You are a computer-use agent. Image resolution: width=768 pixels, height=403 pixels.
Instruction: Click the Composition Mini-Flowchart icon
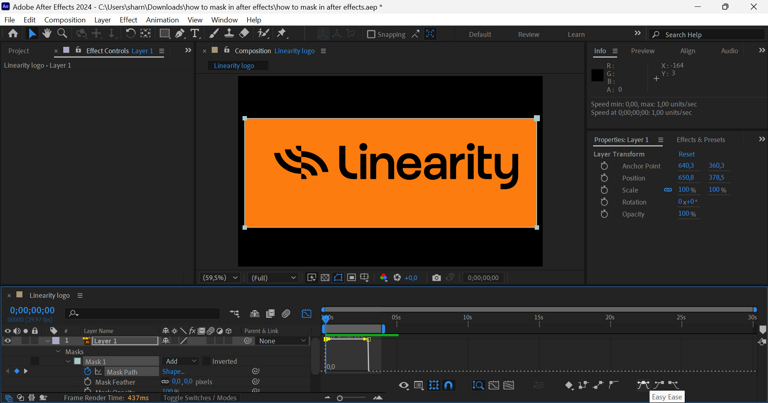(235, 313)
